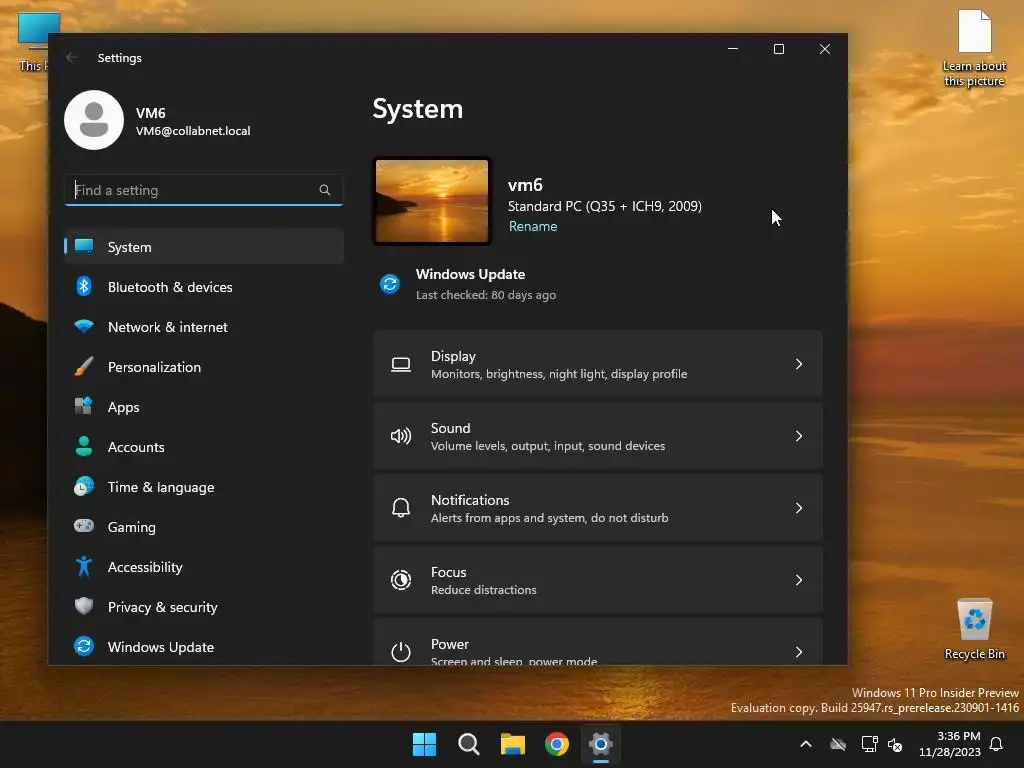The height and width of the screenshot is (768, 1024).
Task: Click the Sound speaker icon
Action: 401,436
